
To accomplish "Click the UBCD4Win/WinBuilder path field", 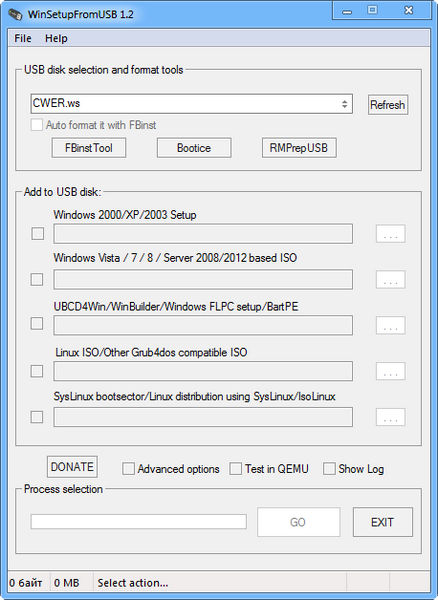I will click(203, 325).
